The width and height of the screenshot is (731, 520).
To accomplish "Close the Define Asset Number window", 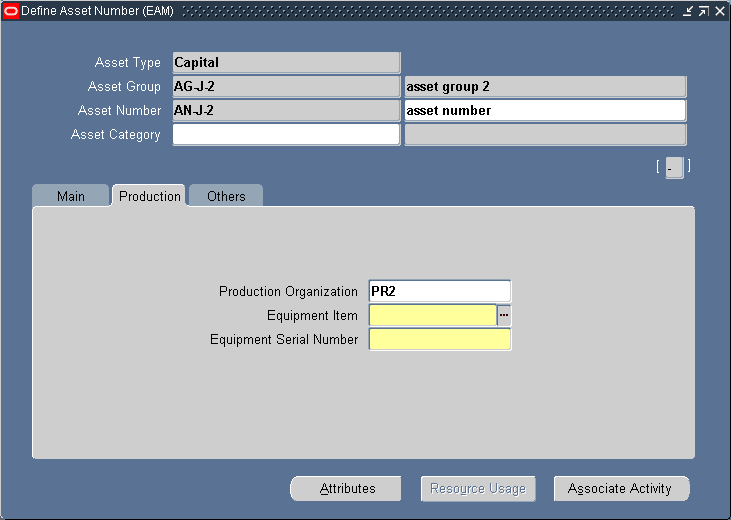I will coord(720,11).
